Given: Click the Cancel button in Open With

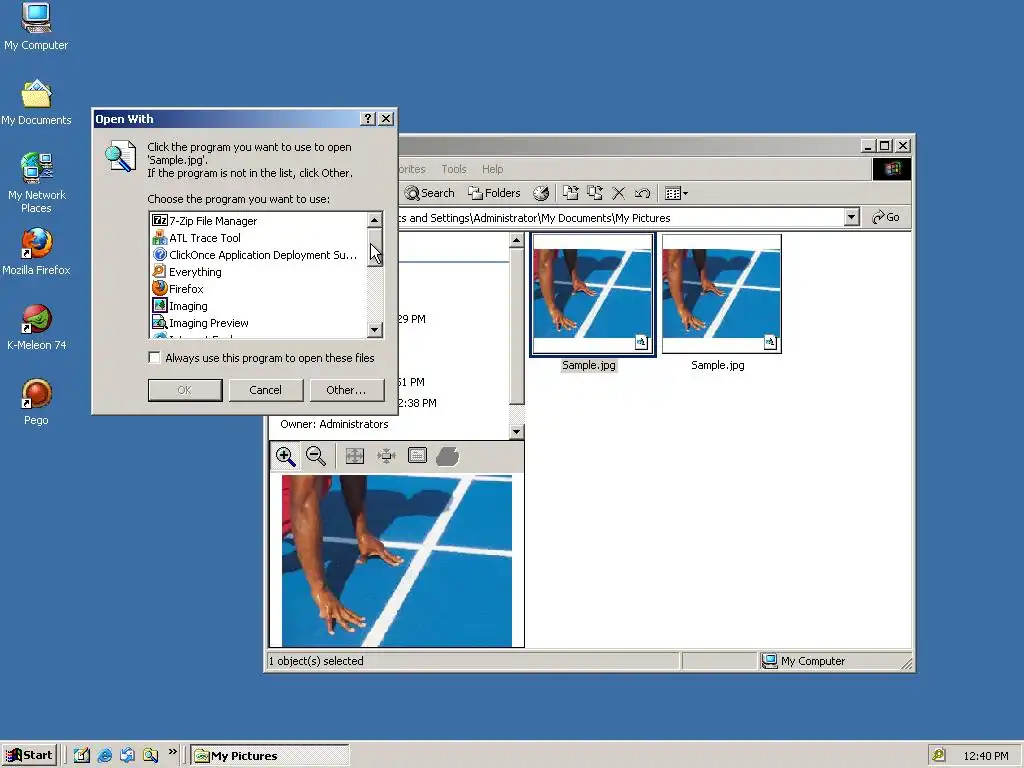Looking at the screenshot, I should click(266, 390).
